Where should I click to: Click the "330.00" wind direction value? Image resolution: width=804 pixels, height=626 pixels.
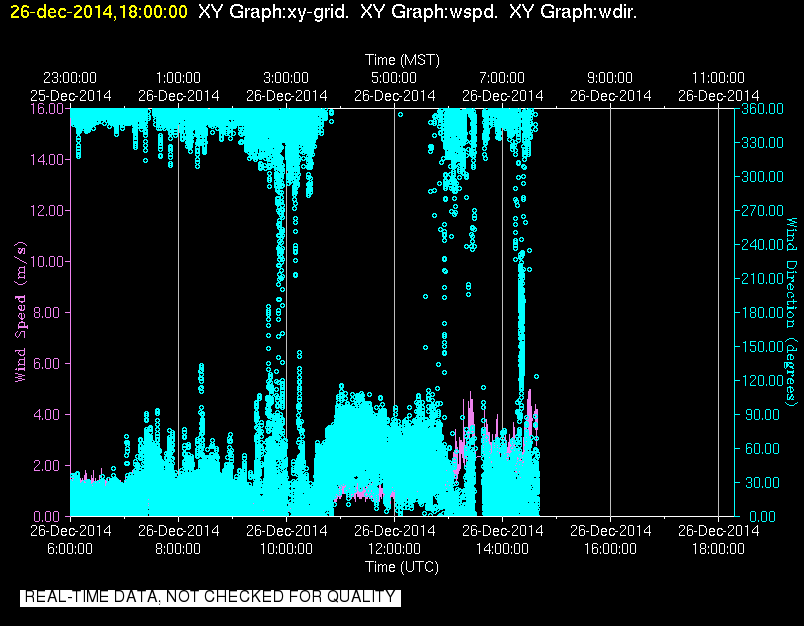[x=762, y=143]
